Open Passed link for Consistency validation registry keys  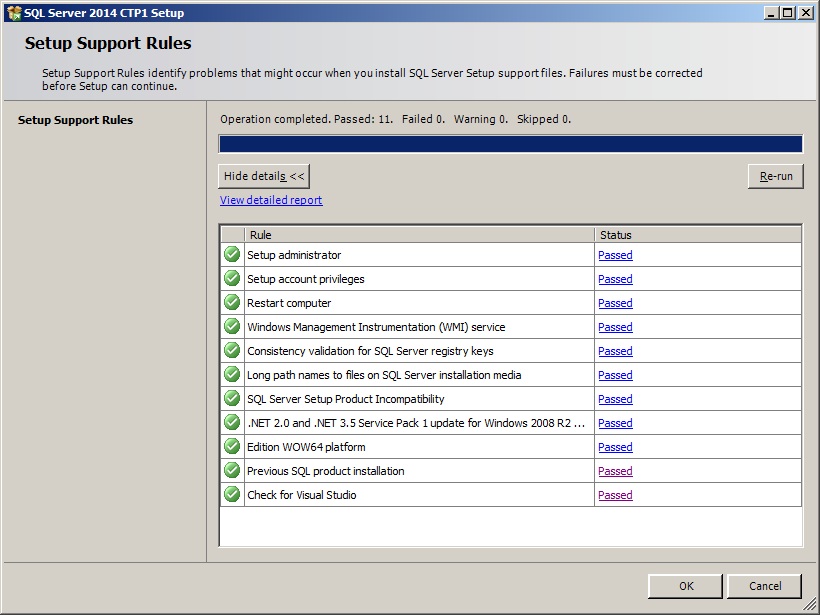pyautogui.click(x=615, y=351)
